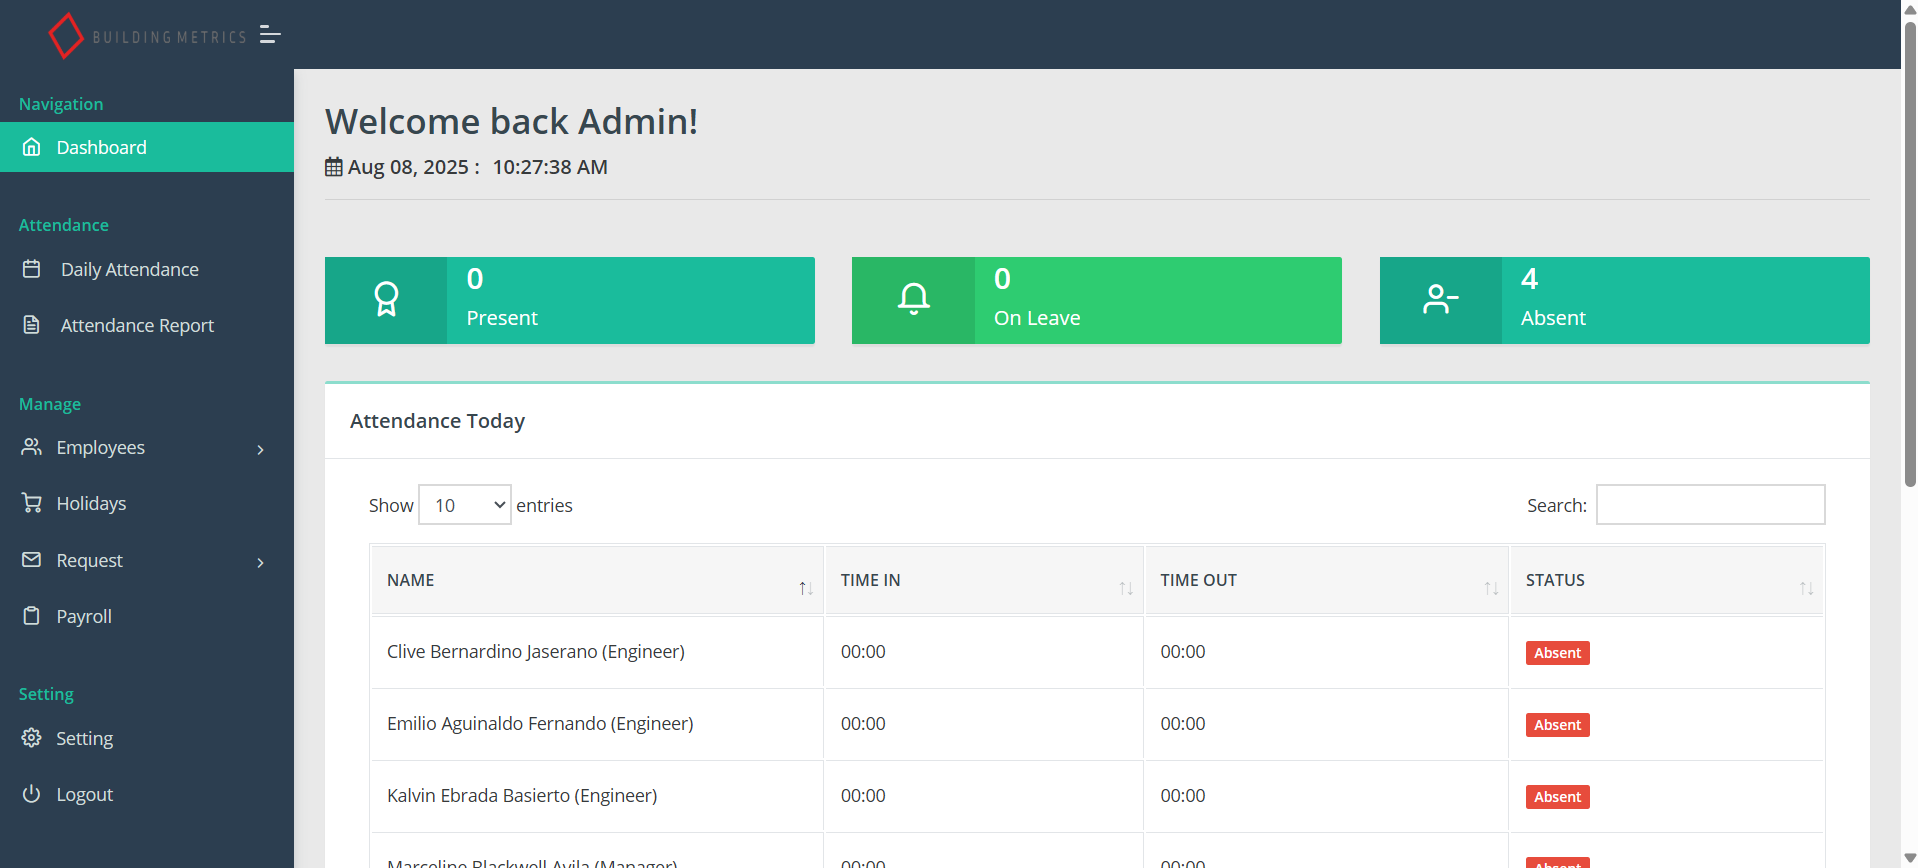Open Daily Attendance from the sidebar
The width and height of the screenshot is (1918, 868).
[129, 270]
